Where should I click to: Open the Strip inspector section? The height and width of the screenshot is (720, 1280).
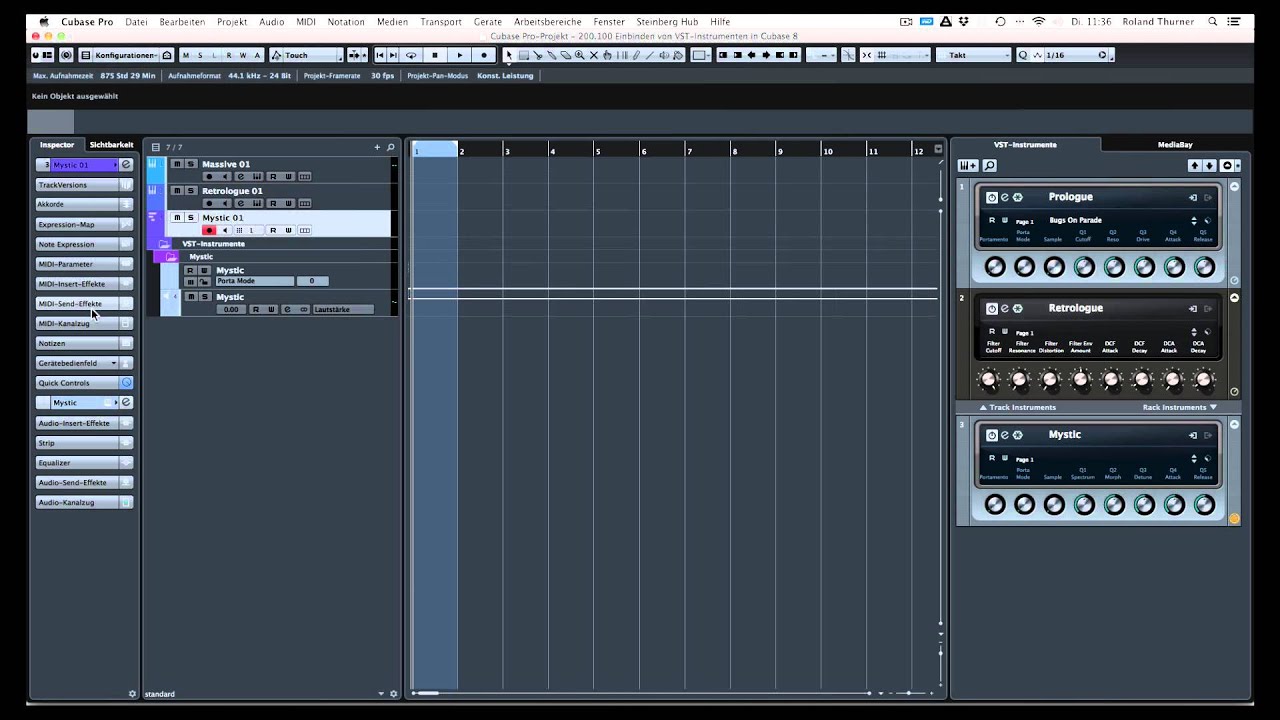[x=84, y=443]
